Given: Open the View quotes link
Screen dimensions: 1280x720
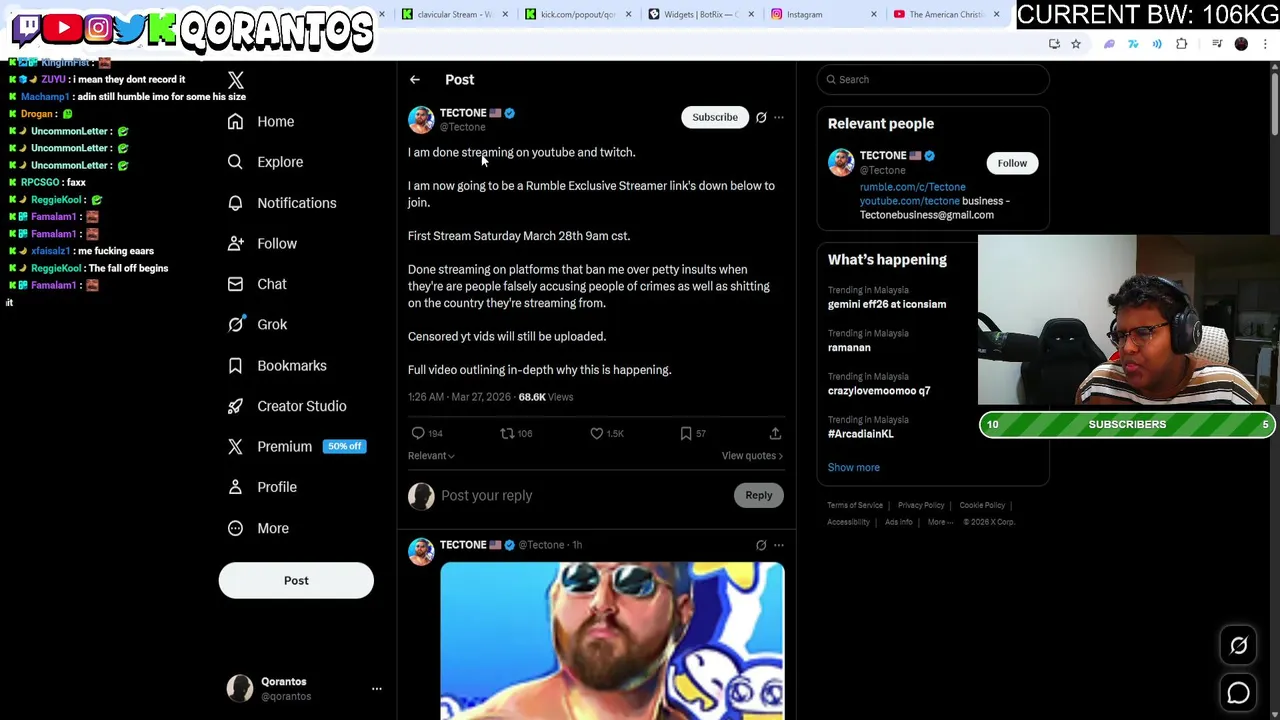Looking at the screenshot, I should pyautogui.click(x=752, y=456).
